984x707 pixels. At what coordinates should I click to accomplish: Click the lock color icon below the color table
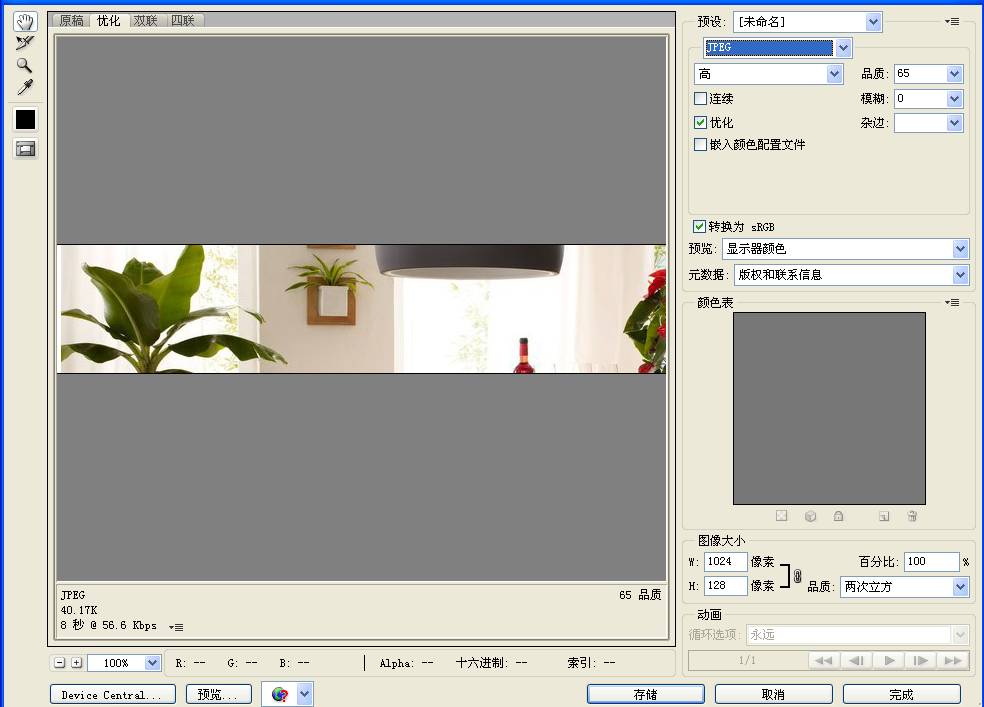[x=839, y=516]
